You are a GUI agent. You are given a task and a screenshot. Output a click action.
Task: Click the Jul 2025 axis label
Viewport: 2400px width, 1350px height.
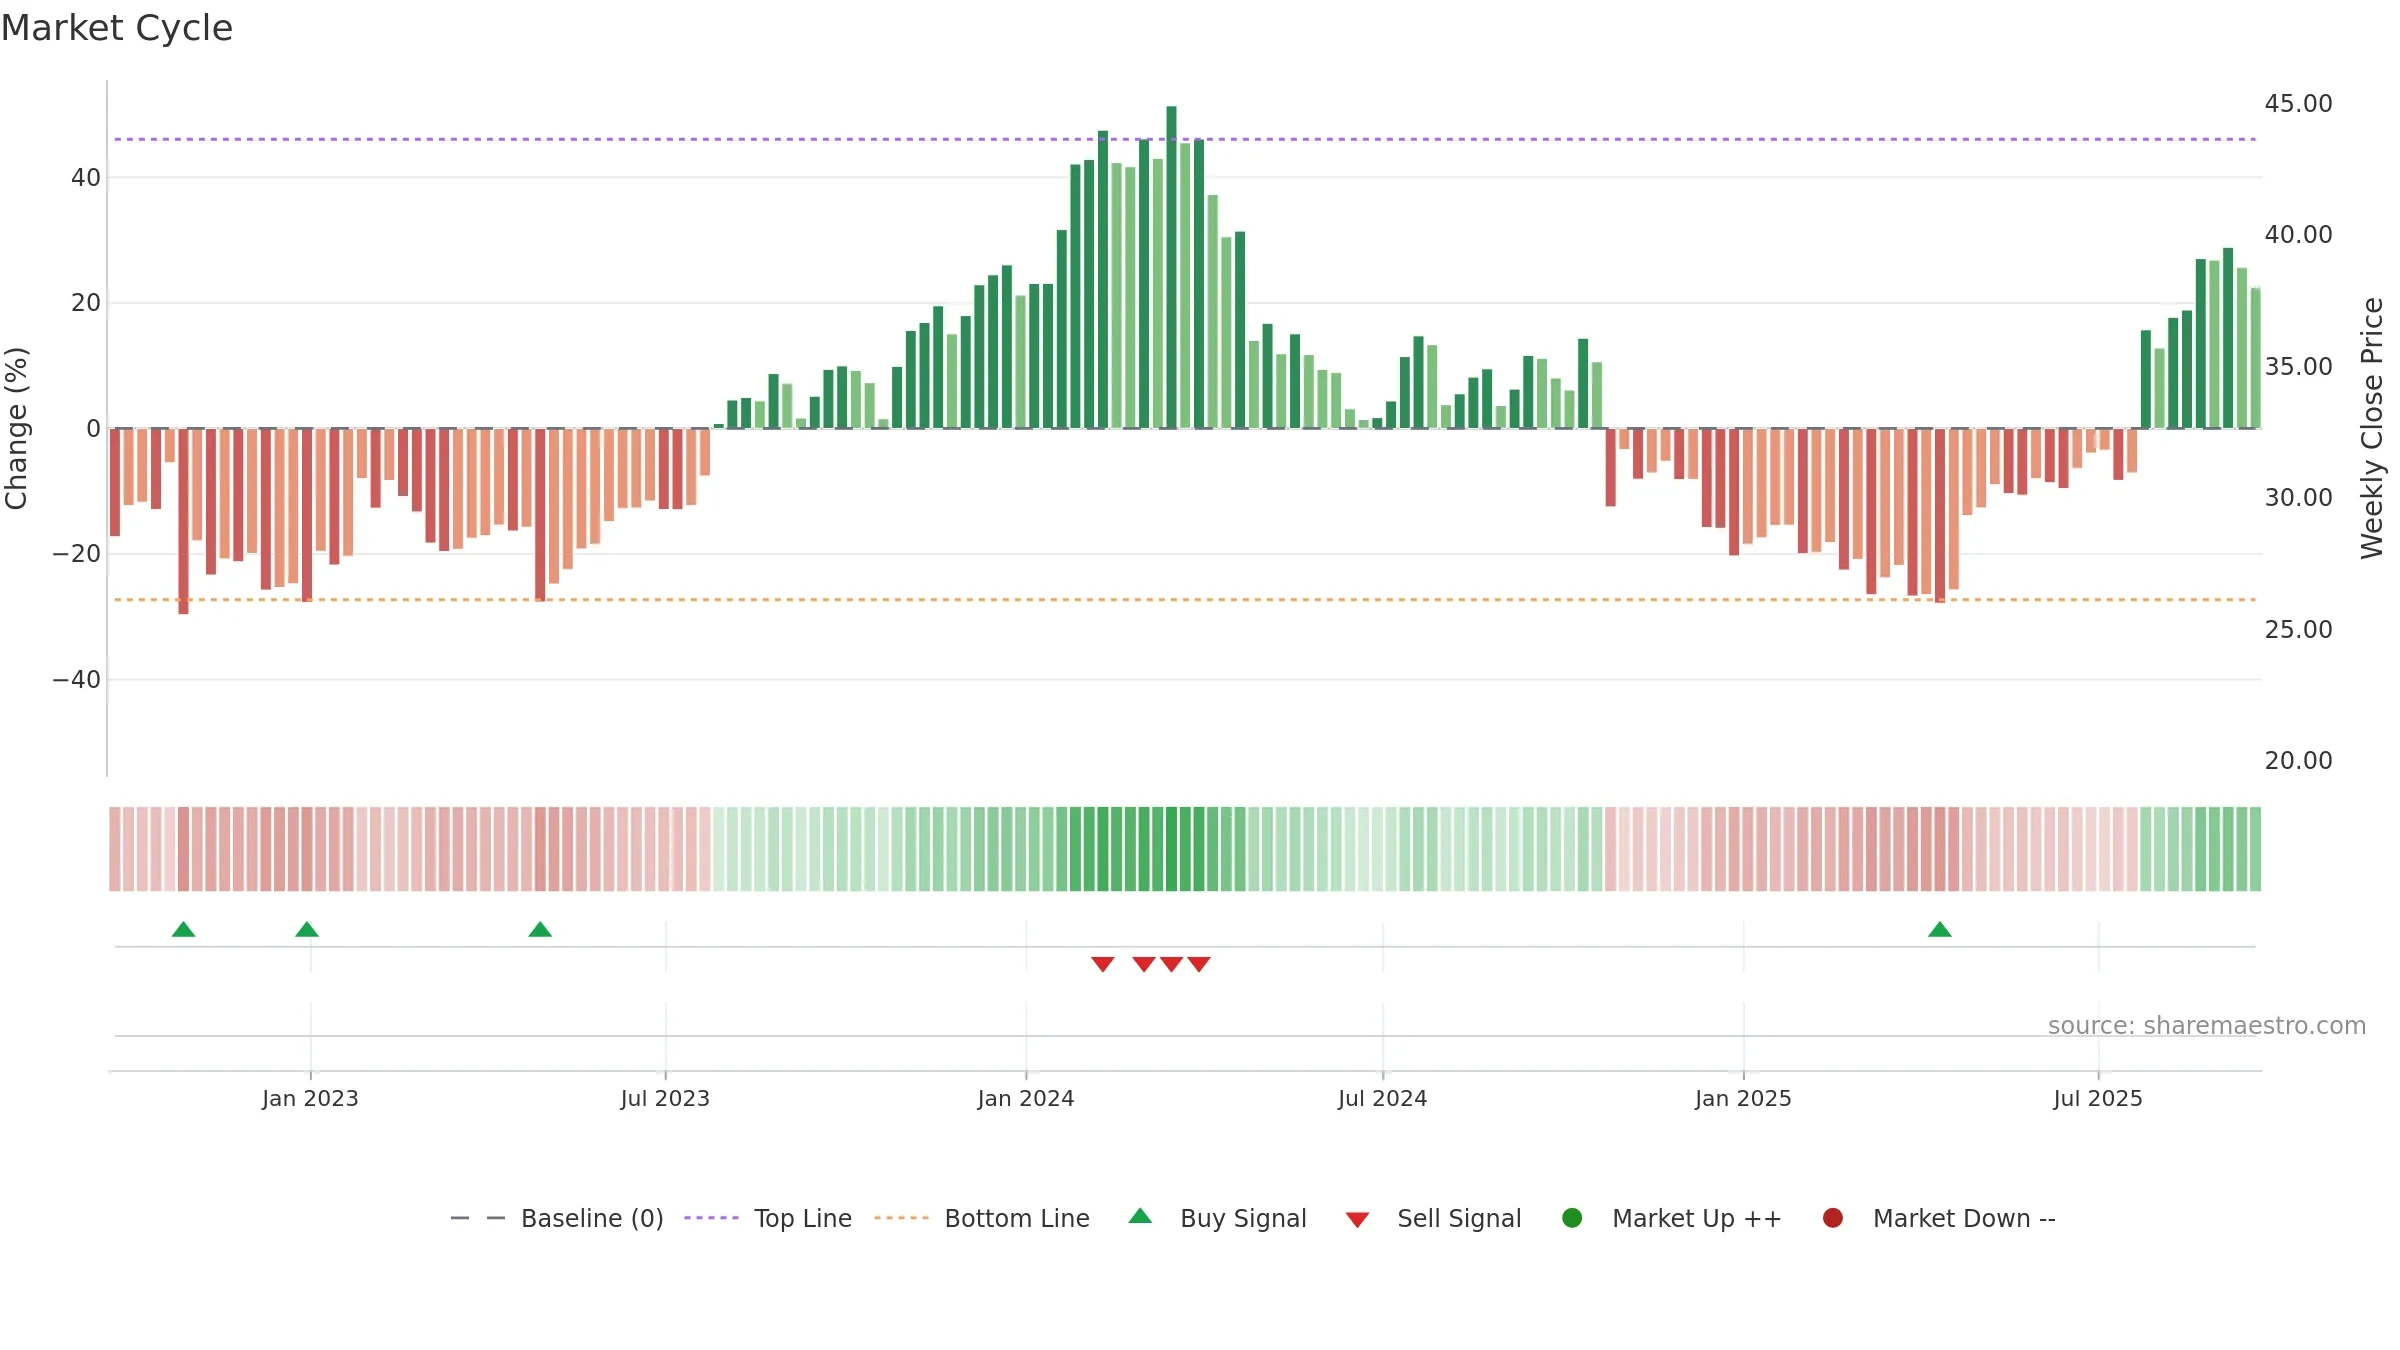(2098, 1099)
